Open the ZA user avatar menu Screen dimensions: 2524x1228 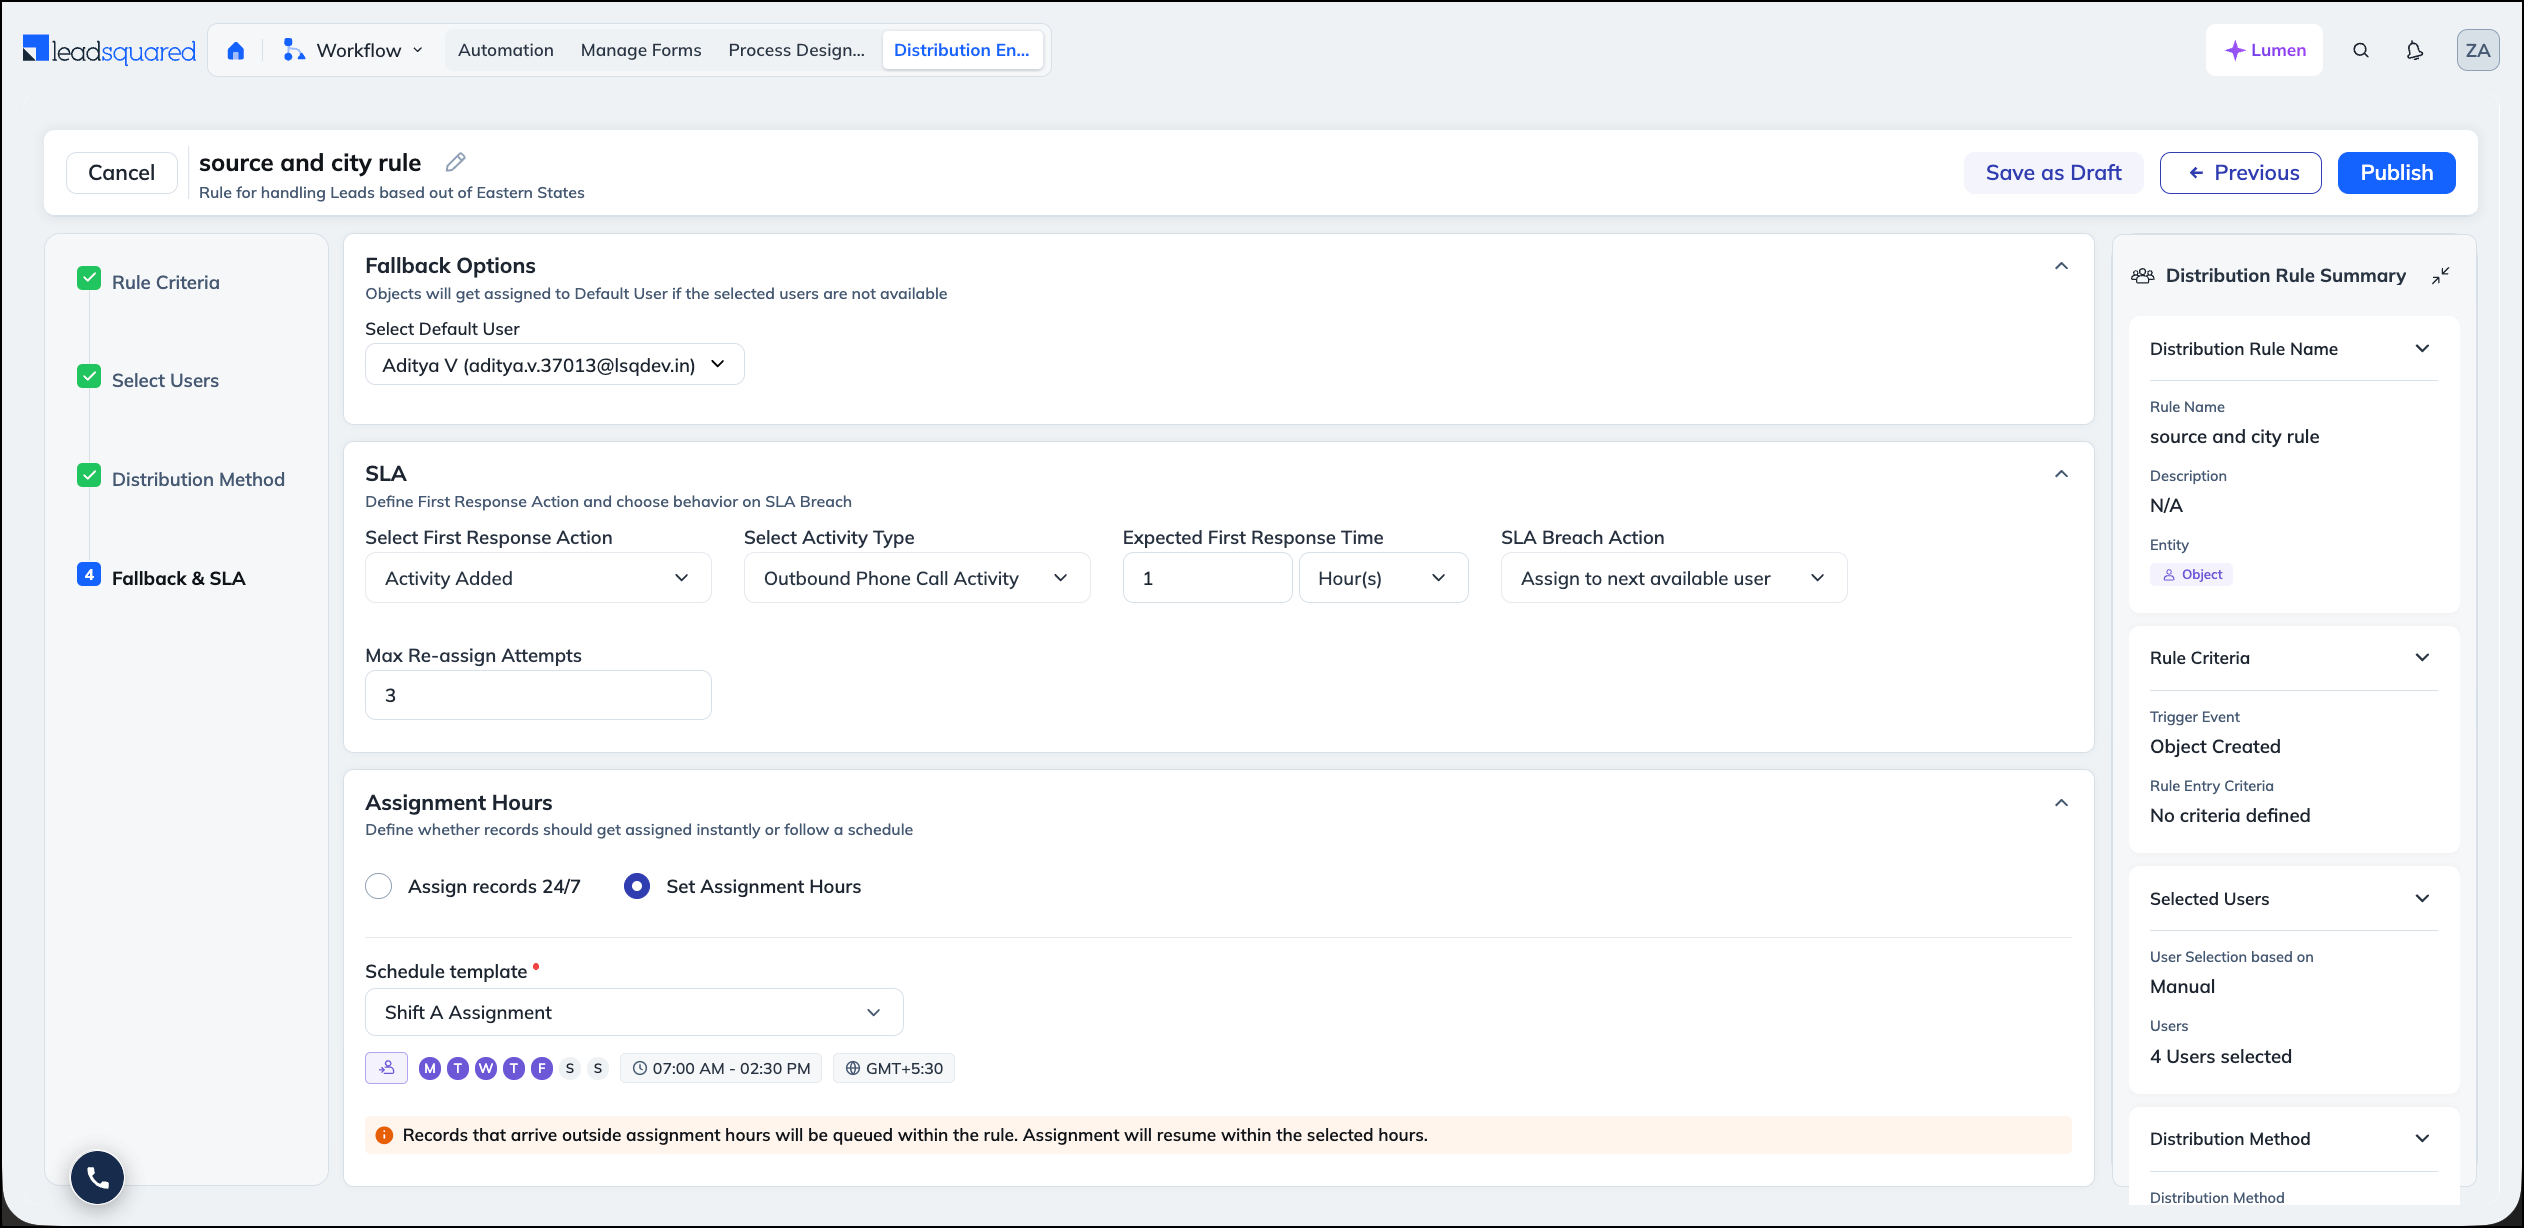pos(2478,50)
